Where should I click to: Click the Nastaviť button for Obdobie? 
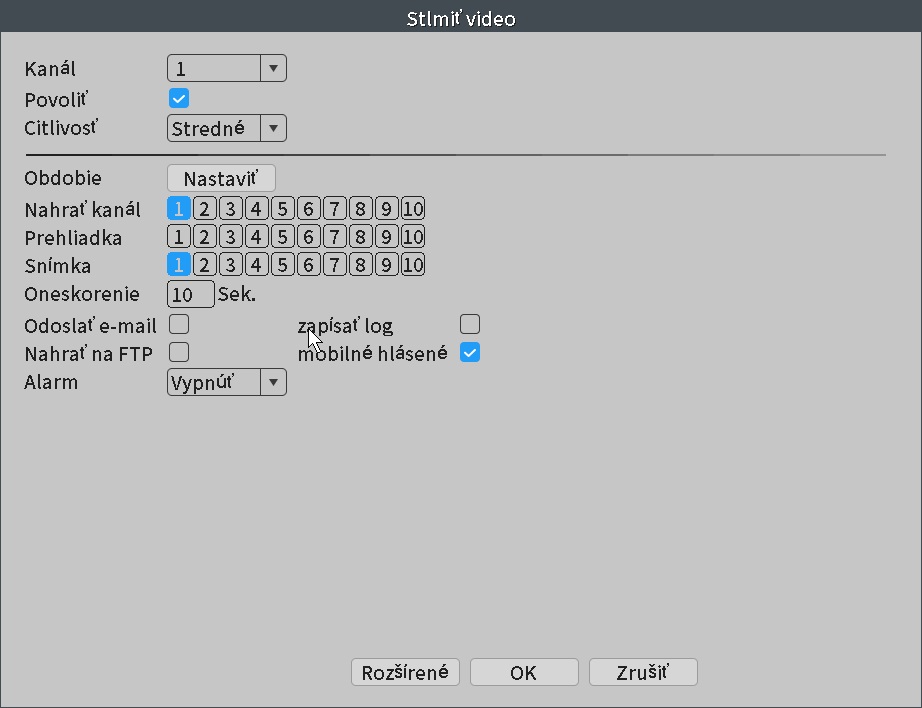click(221, 178)
